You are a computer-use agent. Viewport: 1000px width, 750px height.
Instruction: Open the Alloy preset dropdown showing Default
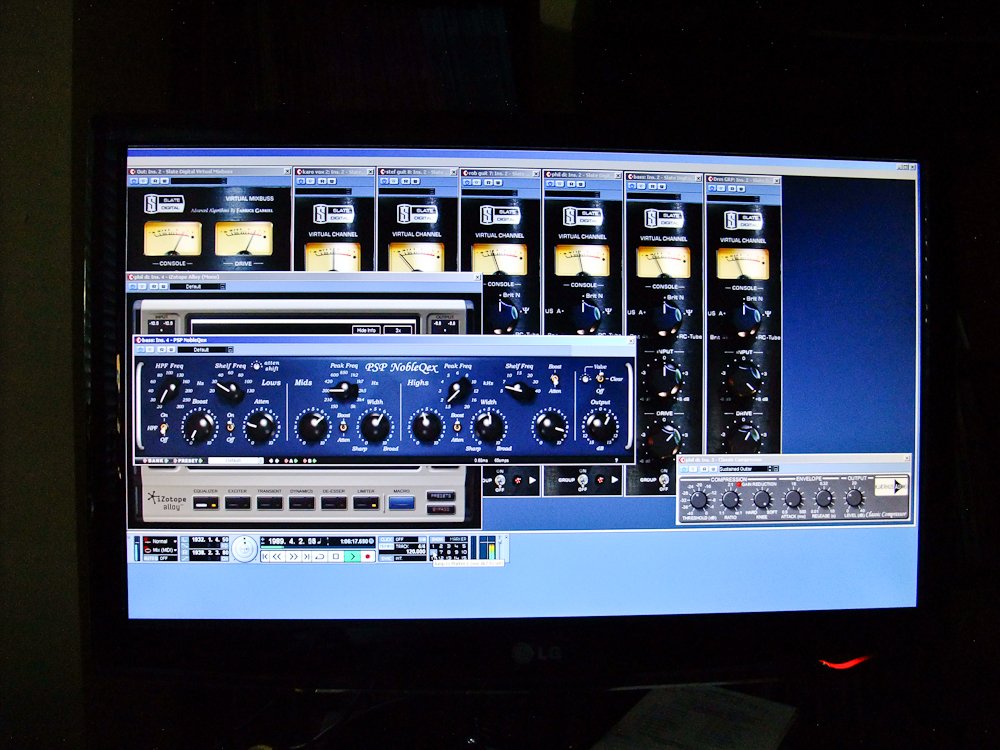pyautogui.click(x=196, y=287)
